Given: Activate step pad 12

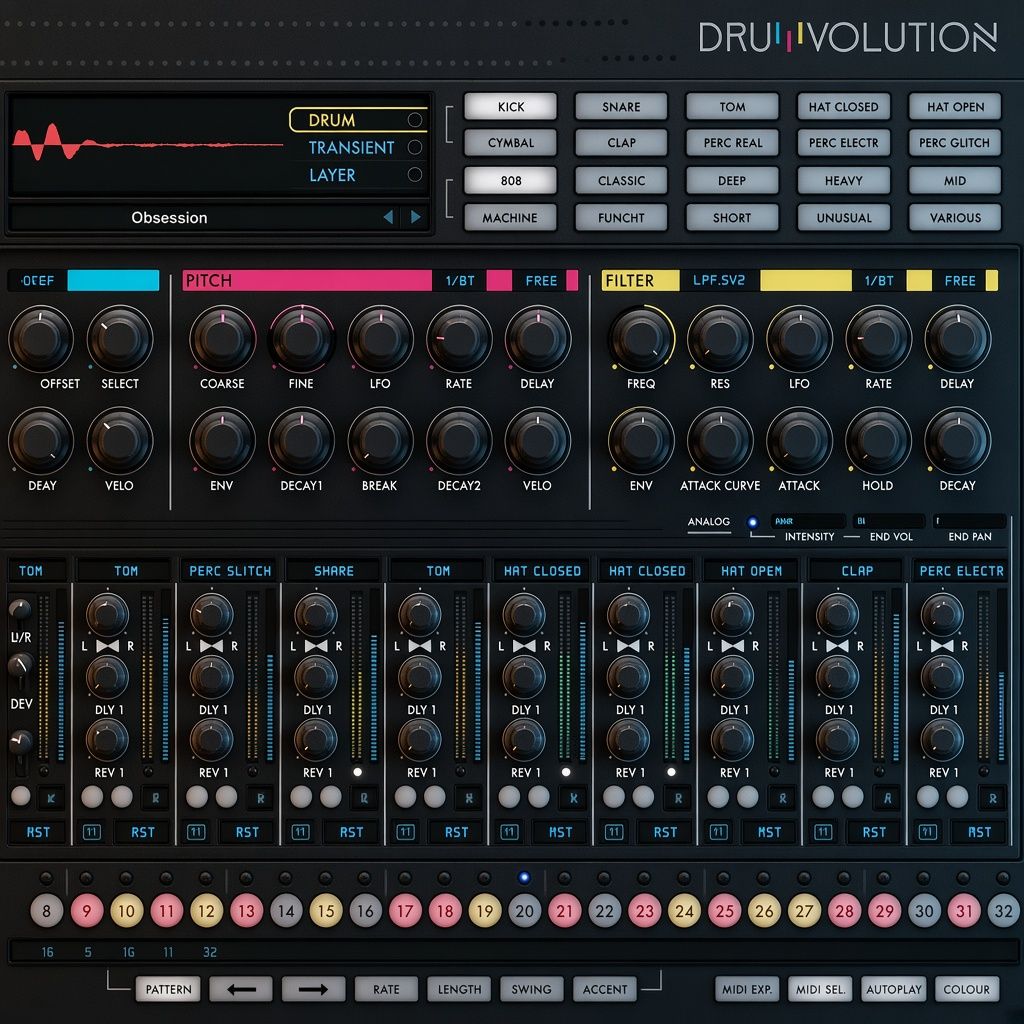Looking at the screenshot, I should click(206, 910).
